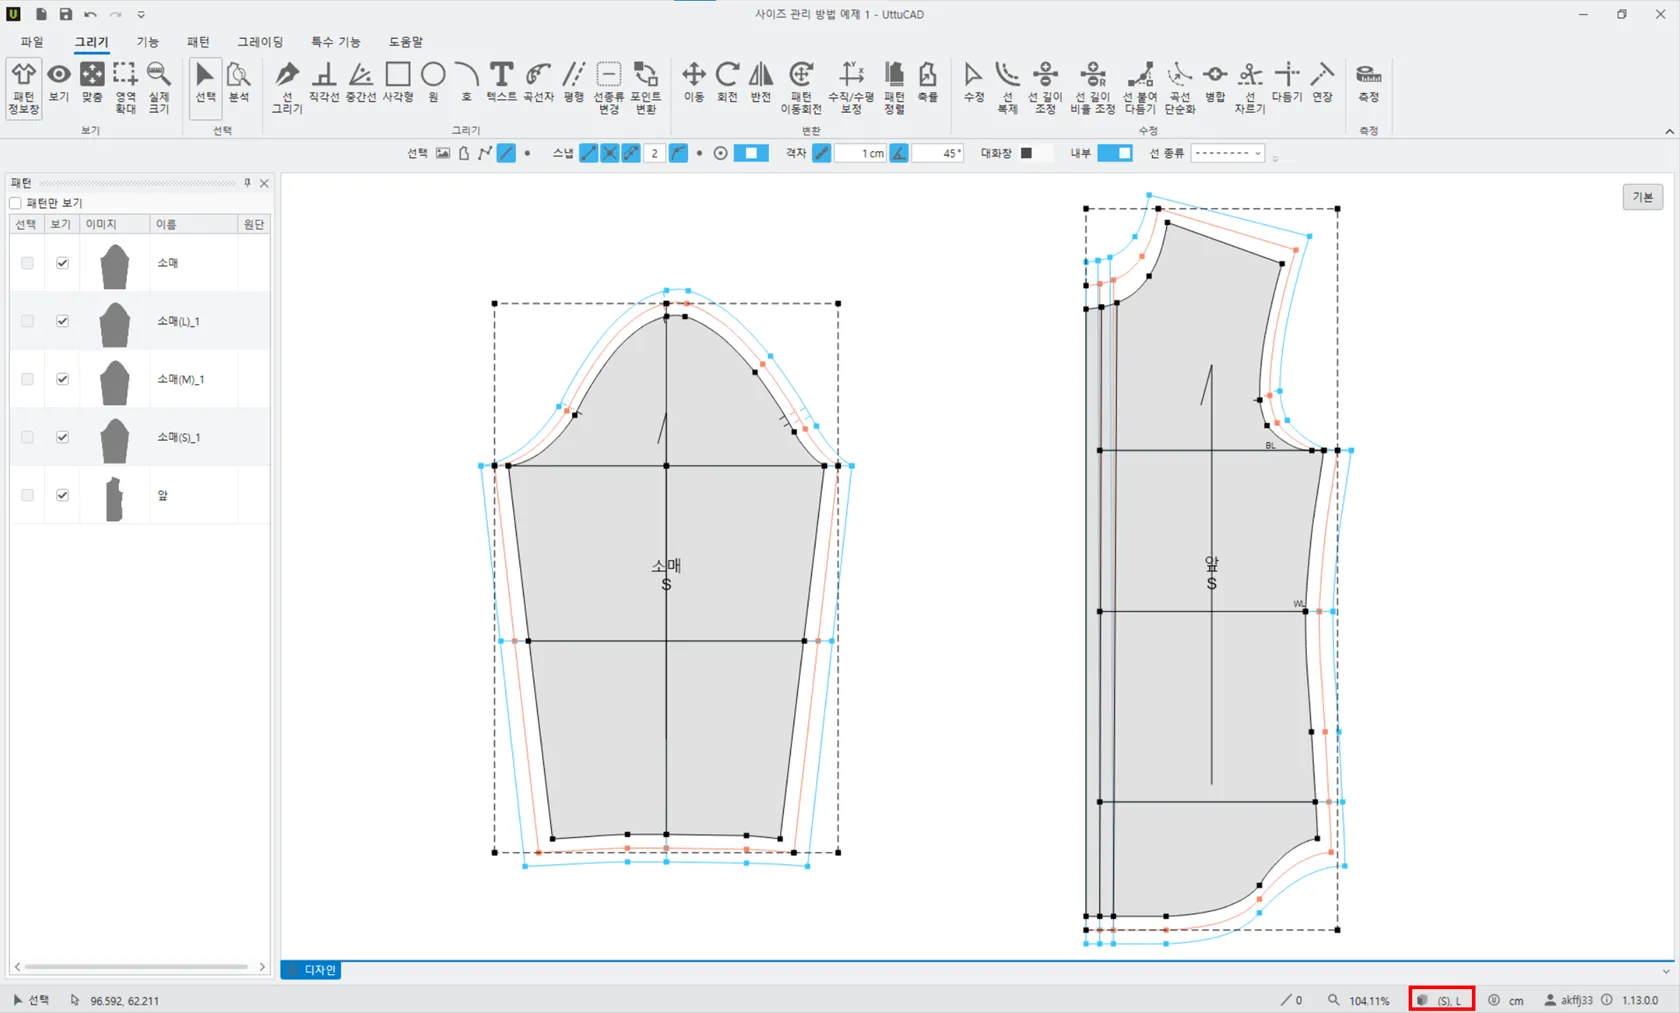Collapse the ribbon with the chevron
This screenshot has height=1013, width=1680.
point(1669,131)
